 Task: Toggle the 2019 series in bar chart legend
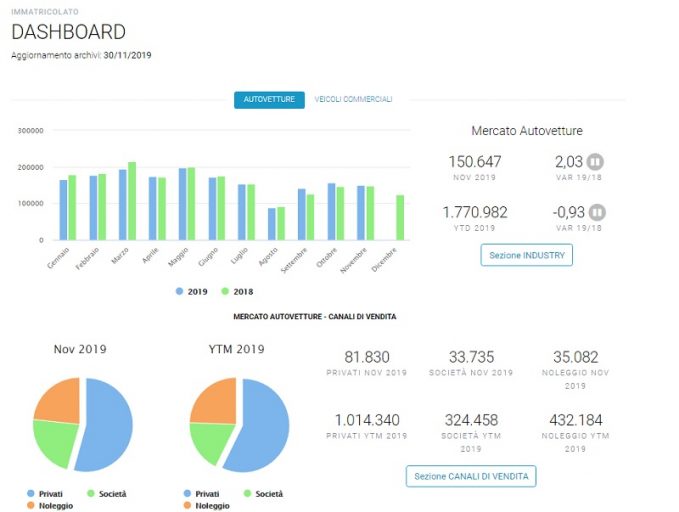tap(192, 292)
